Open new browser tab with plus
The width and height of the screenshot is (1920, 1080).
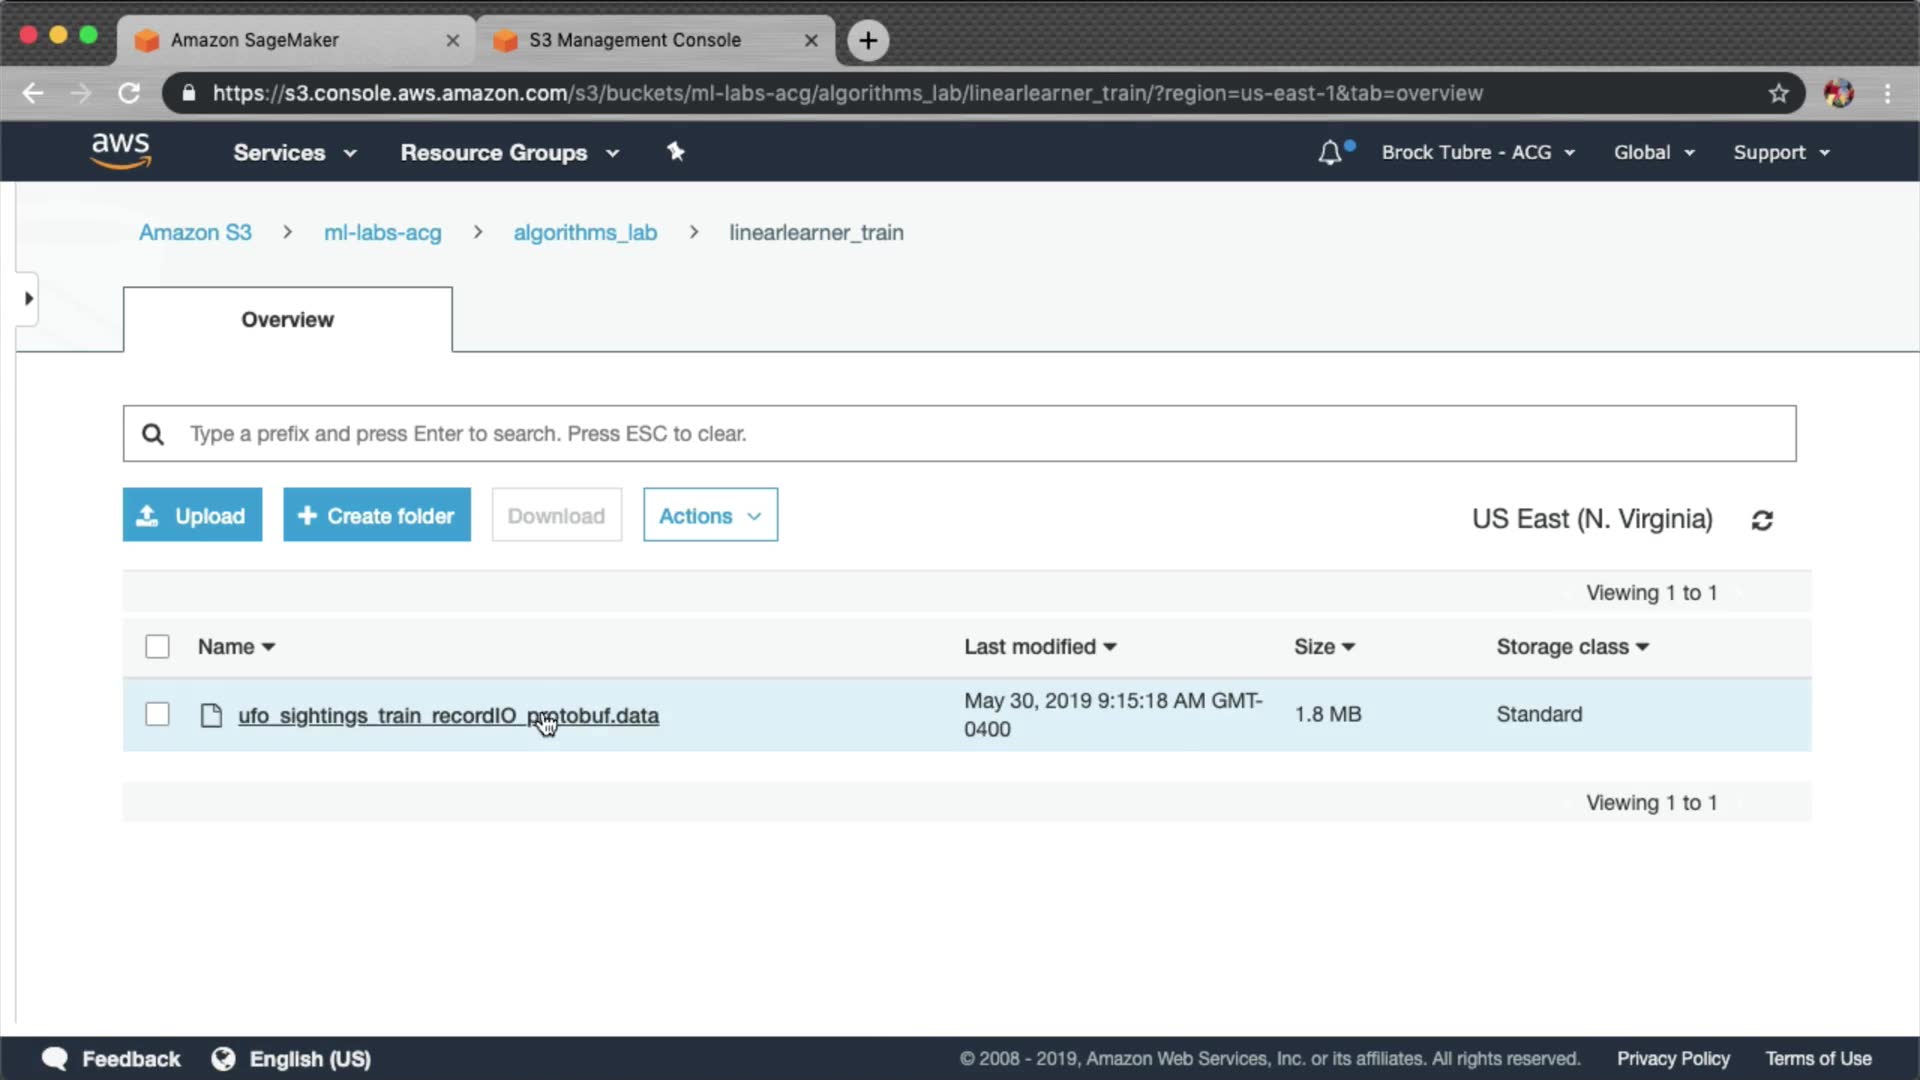click(x=868, y=40)
